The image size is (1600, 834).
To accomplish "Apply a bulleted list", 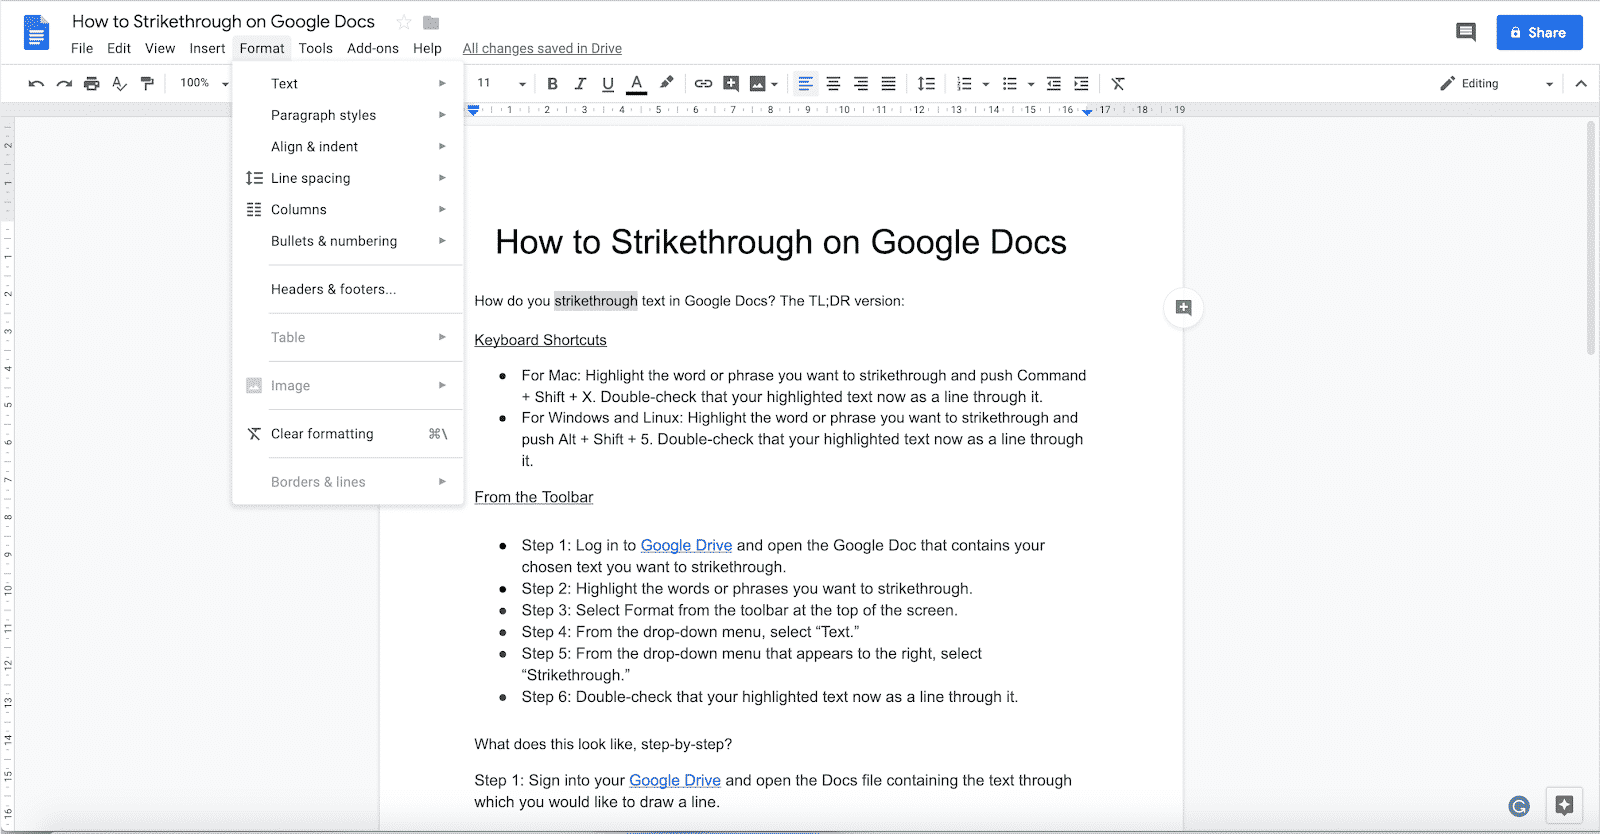I will pyautogui.click(x=1010, y=84).
